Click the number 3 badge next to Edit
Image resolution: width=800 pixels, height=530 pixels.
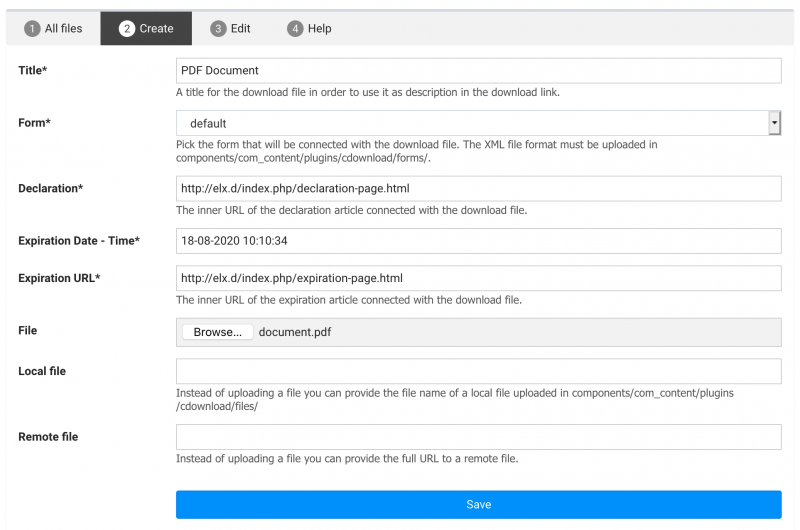click(218, 29)
